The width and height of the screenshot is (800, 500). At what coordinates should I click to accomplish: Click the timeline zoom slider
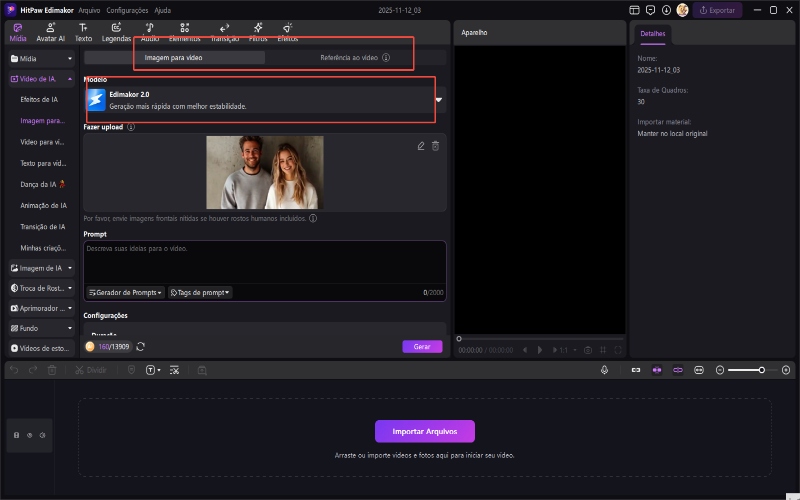(x=761, y=370)
